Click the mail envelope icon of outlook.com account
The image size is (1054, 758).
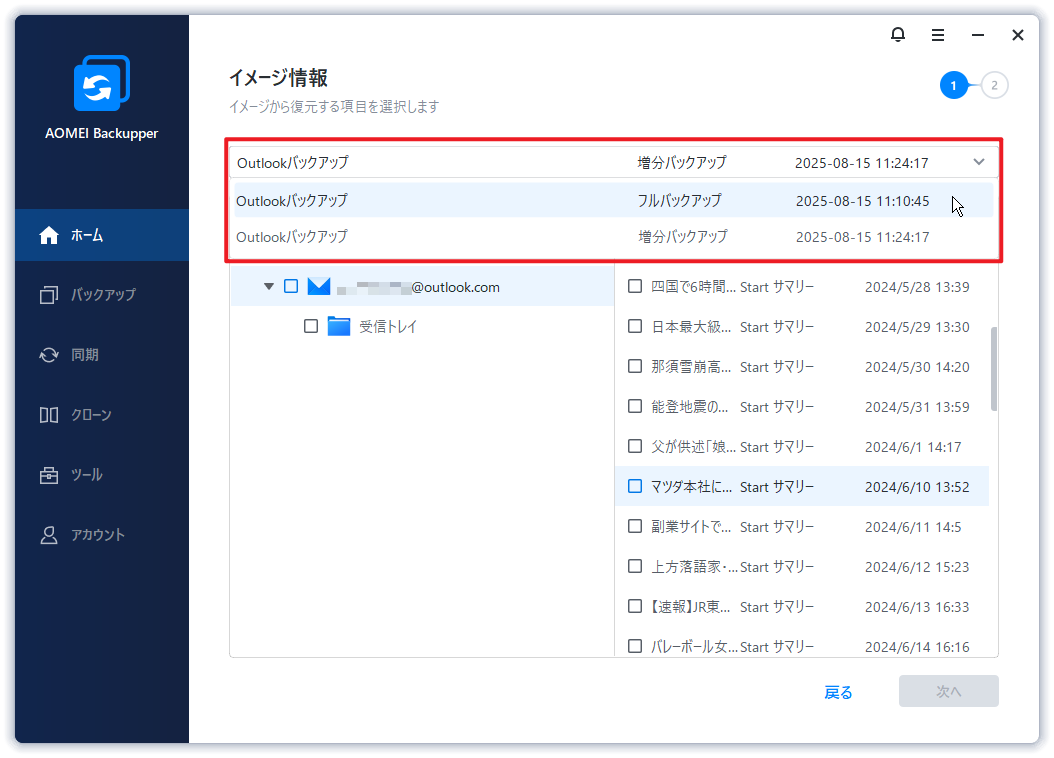(319, 286)
